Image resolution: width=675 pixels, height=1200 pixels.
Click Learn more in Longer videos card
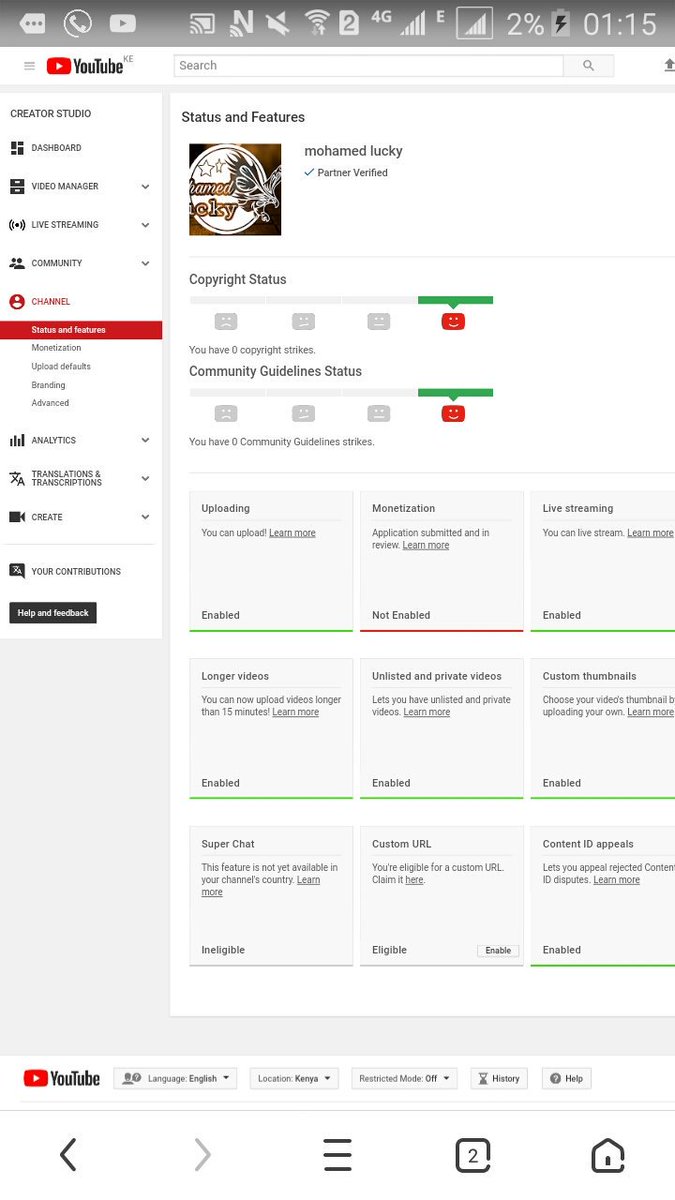(x=295, y=712)
